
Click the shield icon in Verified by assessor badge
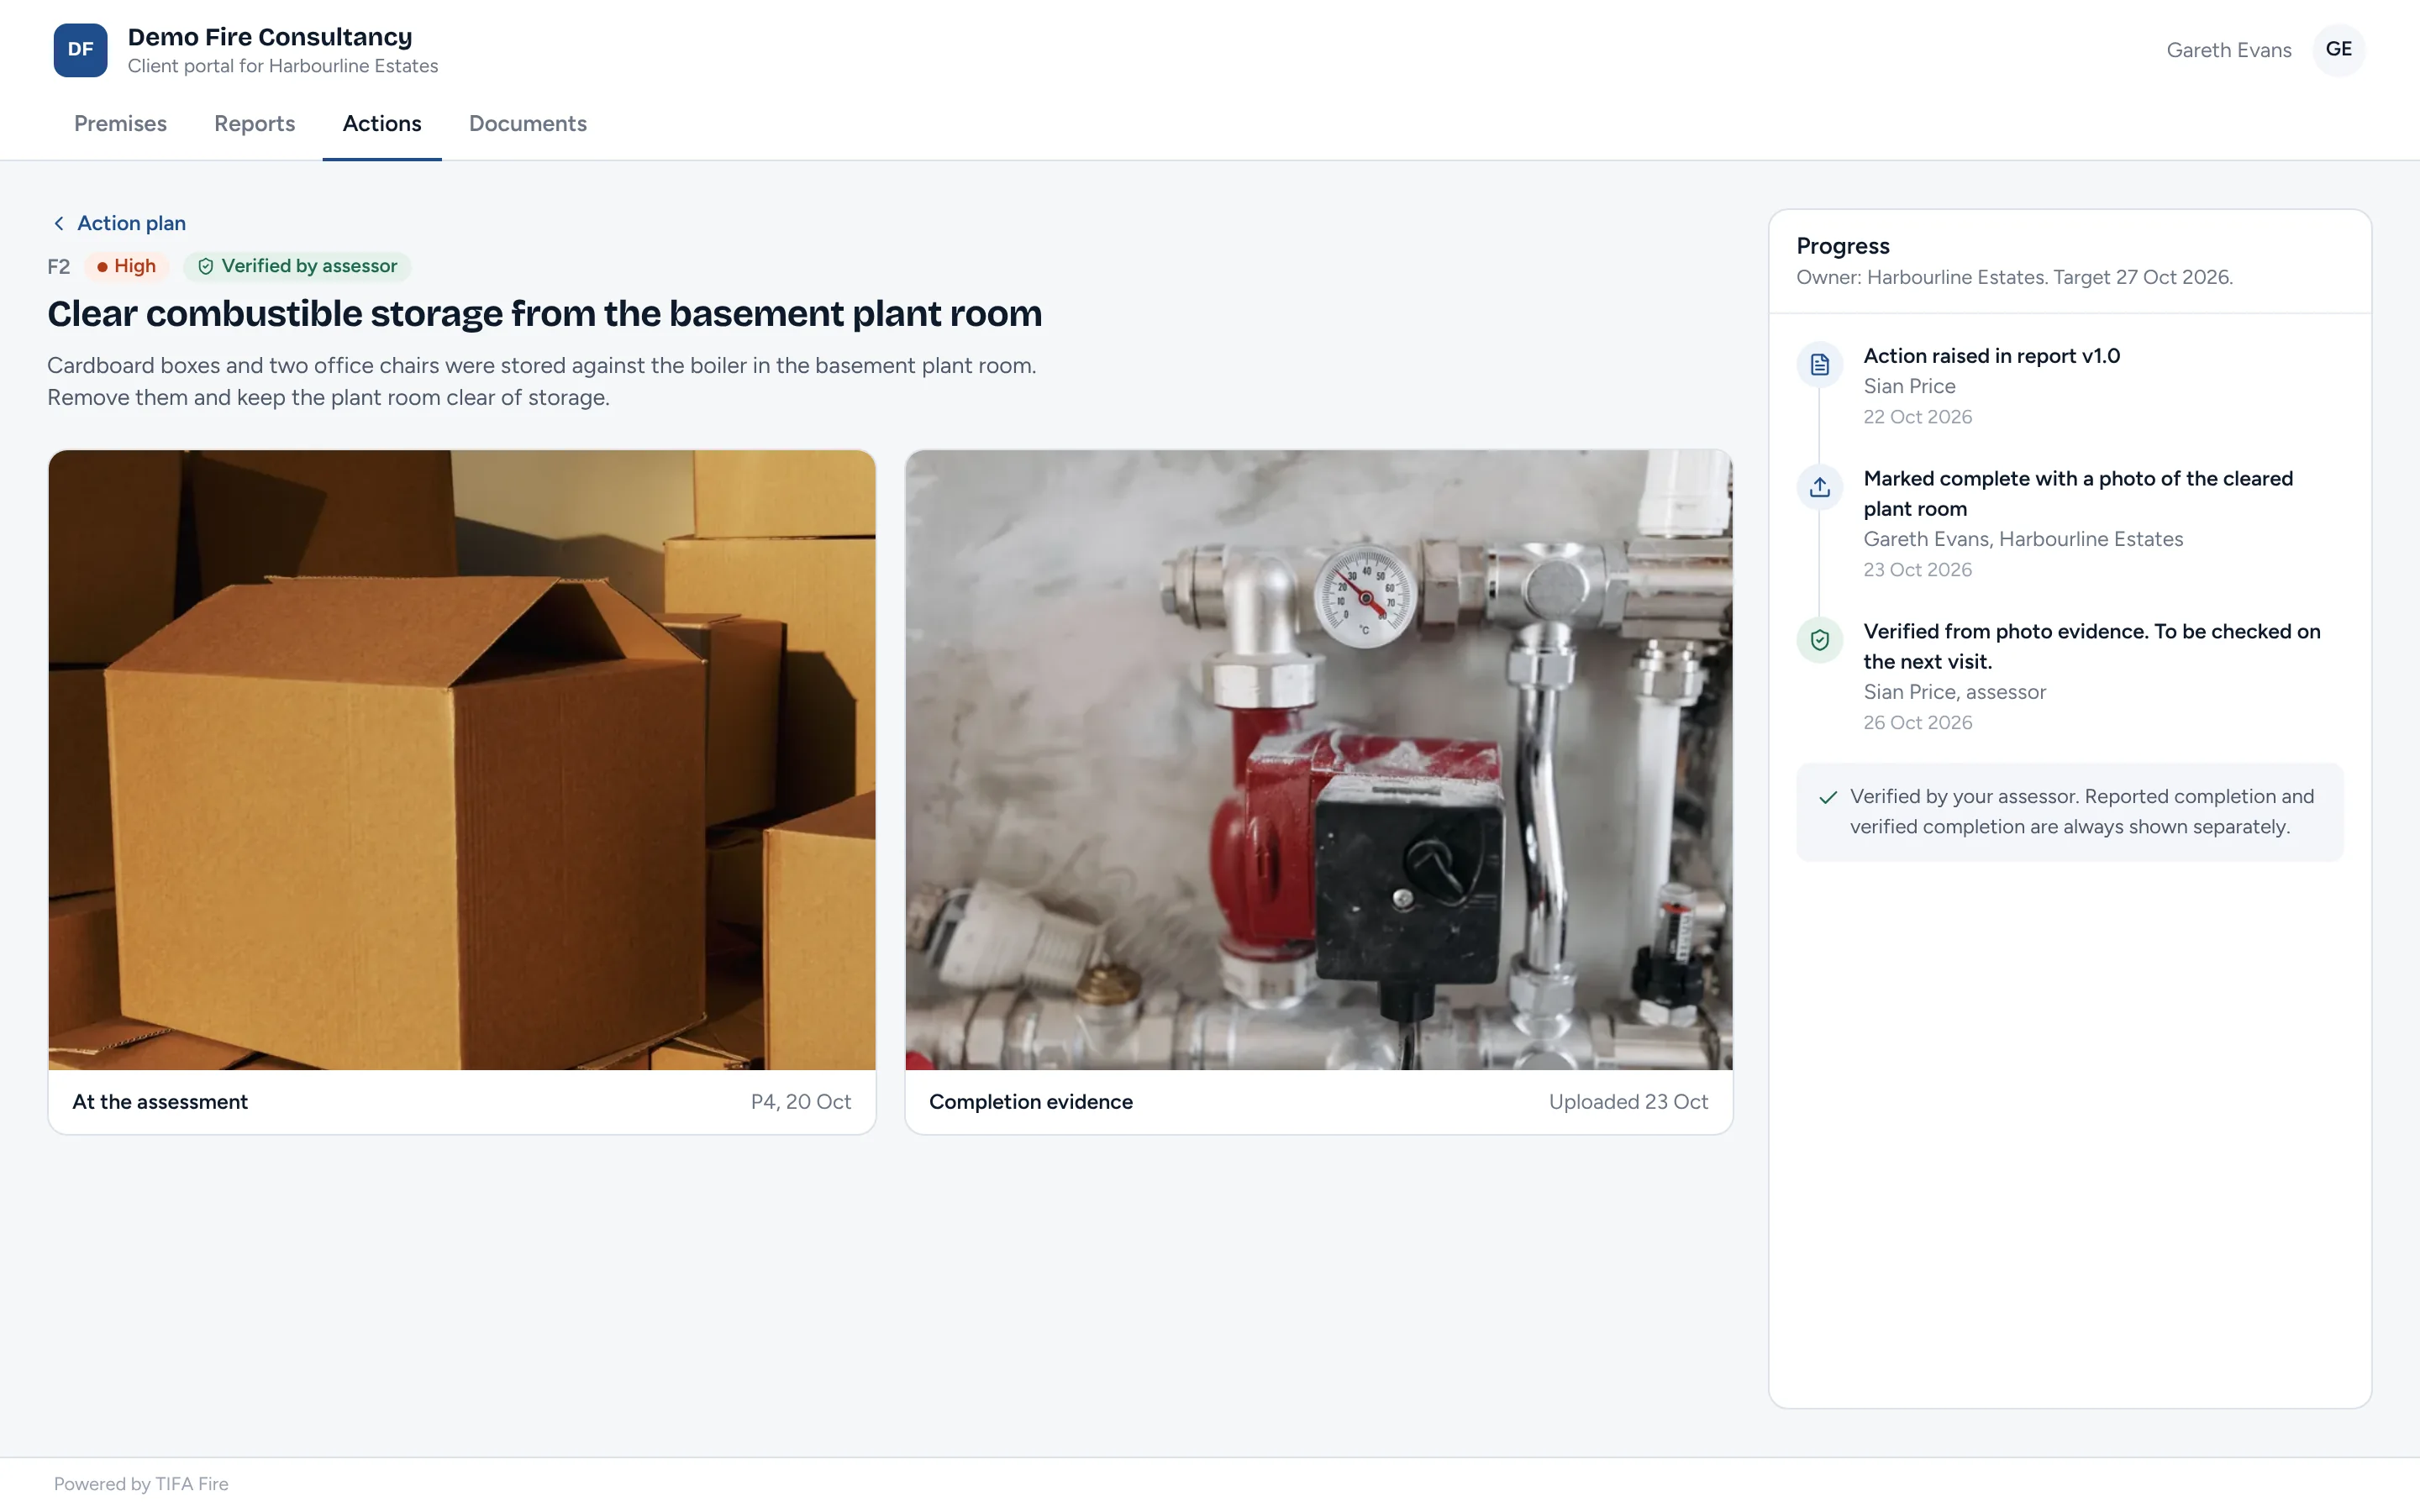point(205,266)
